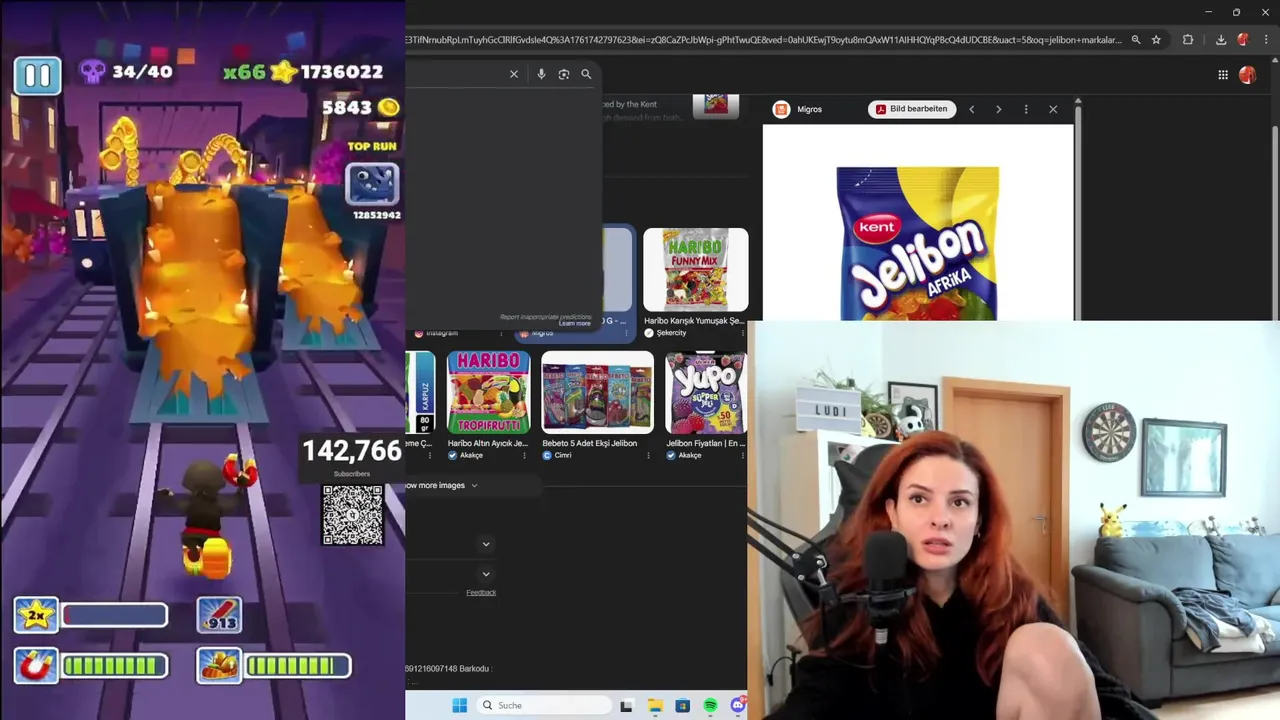
Task: Click the 2x booster progress bar
Action: tap(114, 615)
